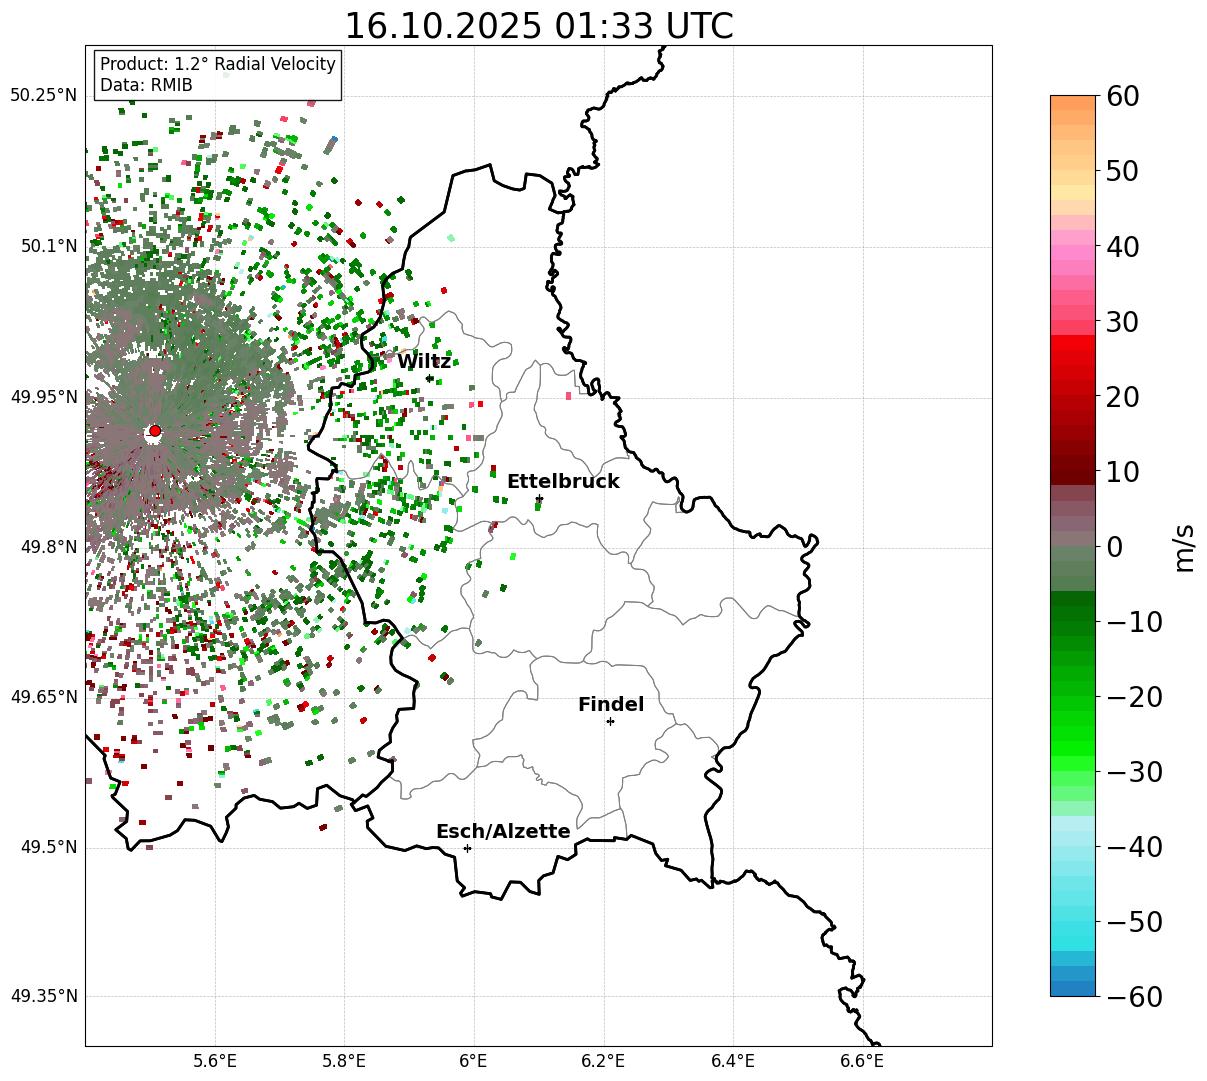The image size is (1207, 1081).
Task: Click the 49.35°N latitude label
Action: coord(43,996)
